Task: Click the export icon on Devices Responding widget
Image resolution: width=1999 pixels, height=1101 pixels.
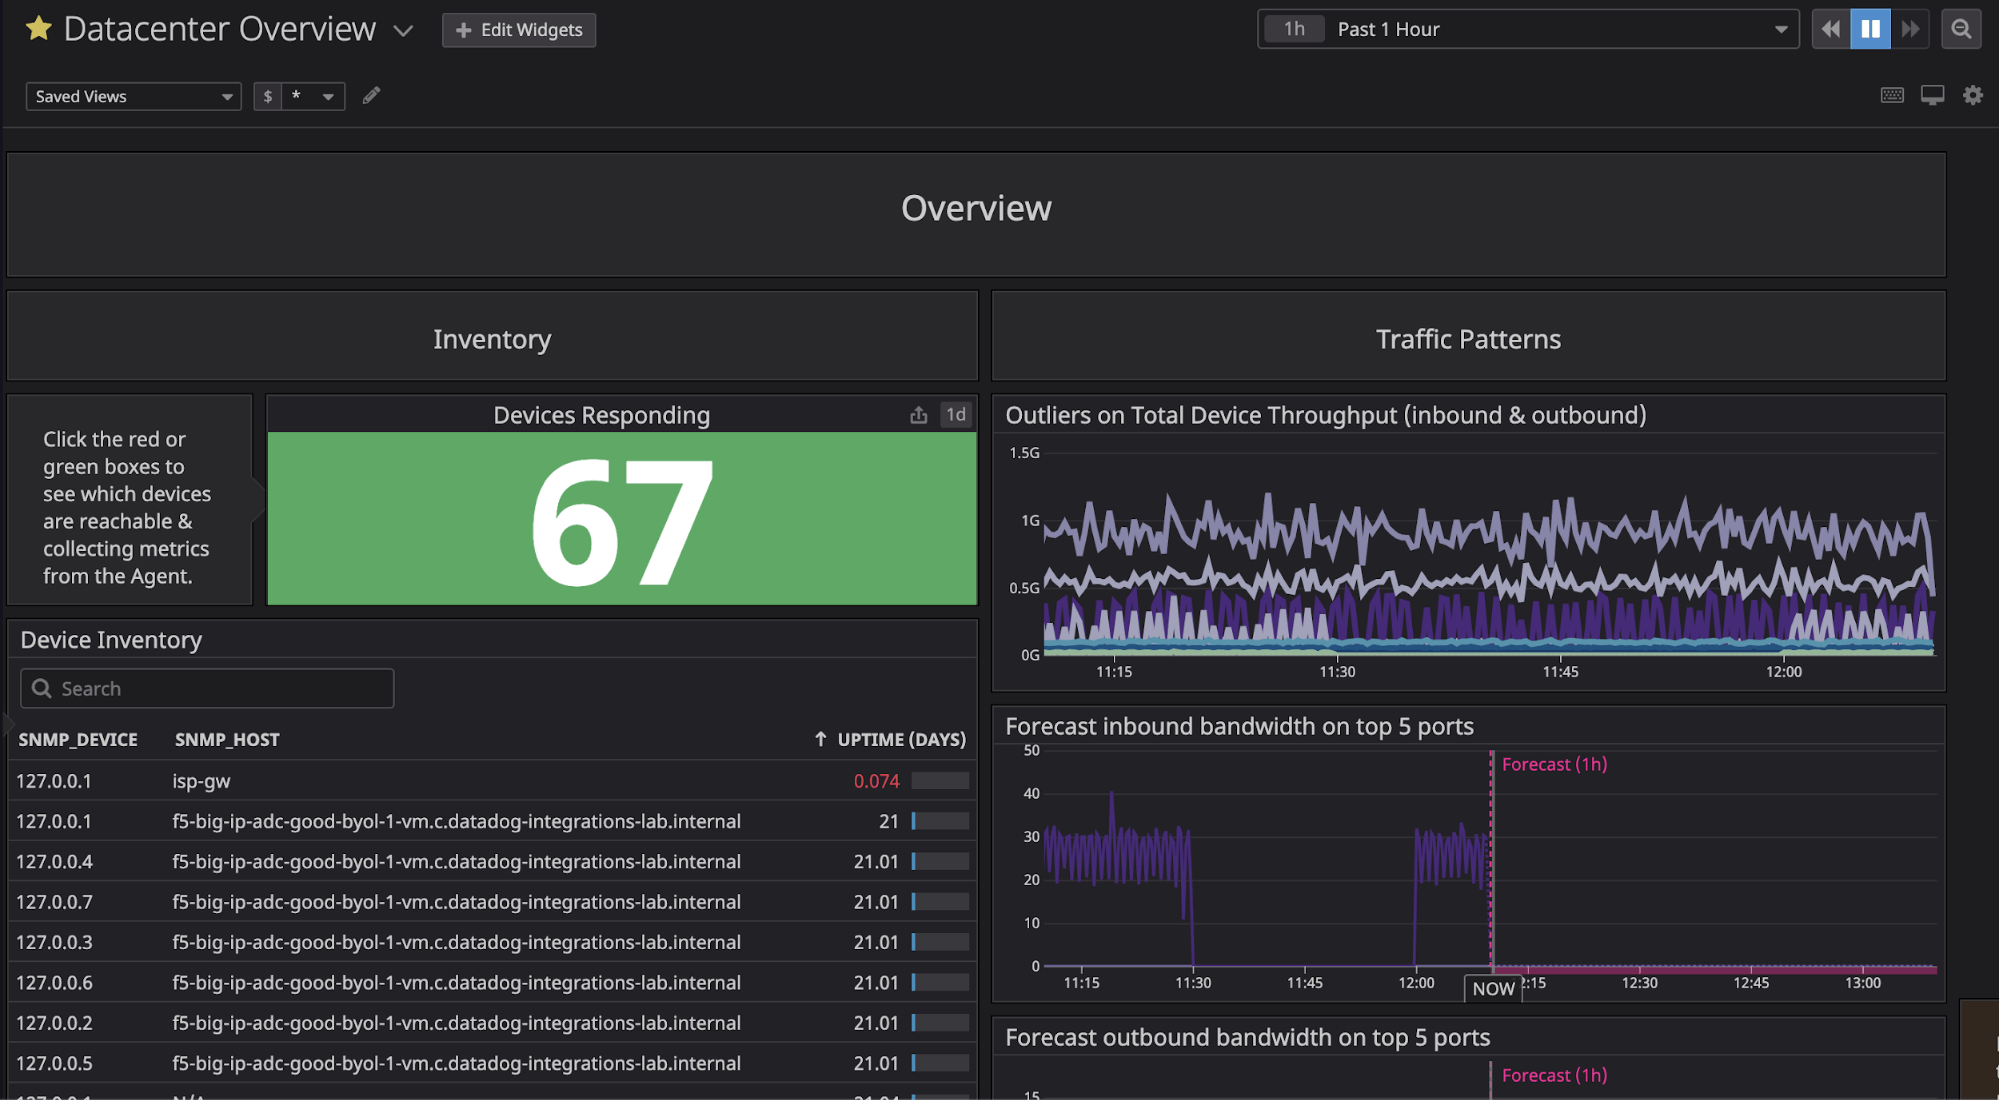Action: pos(918,413)
